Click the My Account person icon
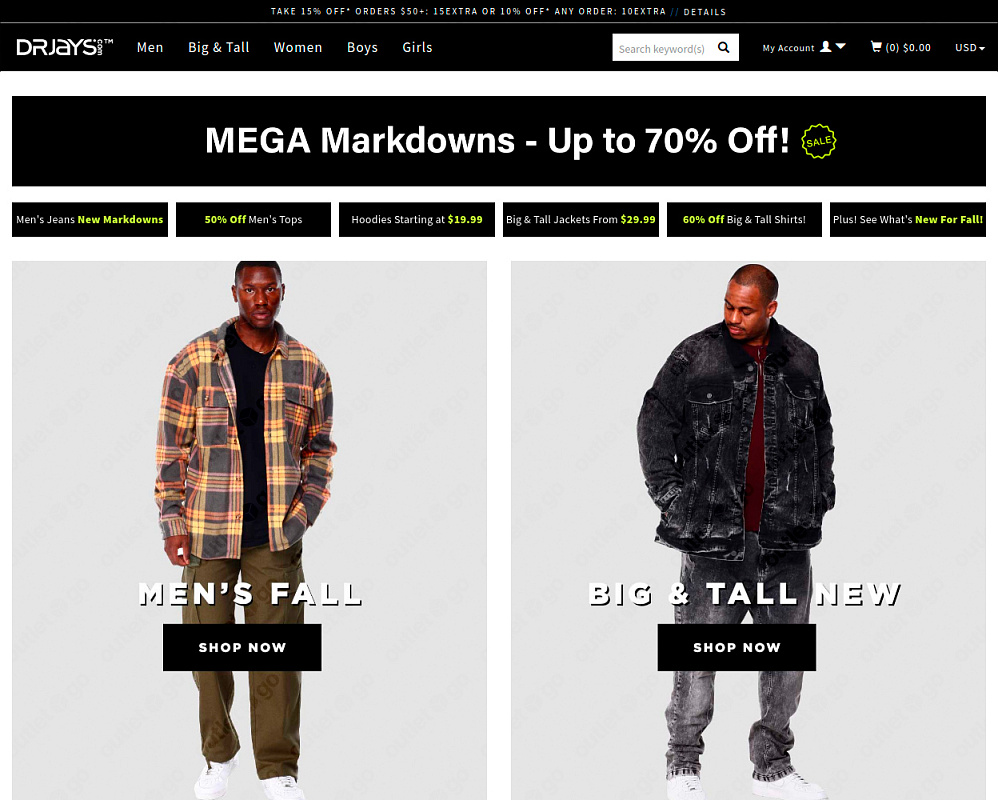This screenshot has height=800, width=998. pos(826,46)
